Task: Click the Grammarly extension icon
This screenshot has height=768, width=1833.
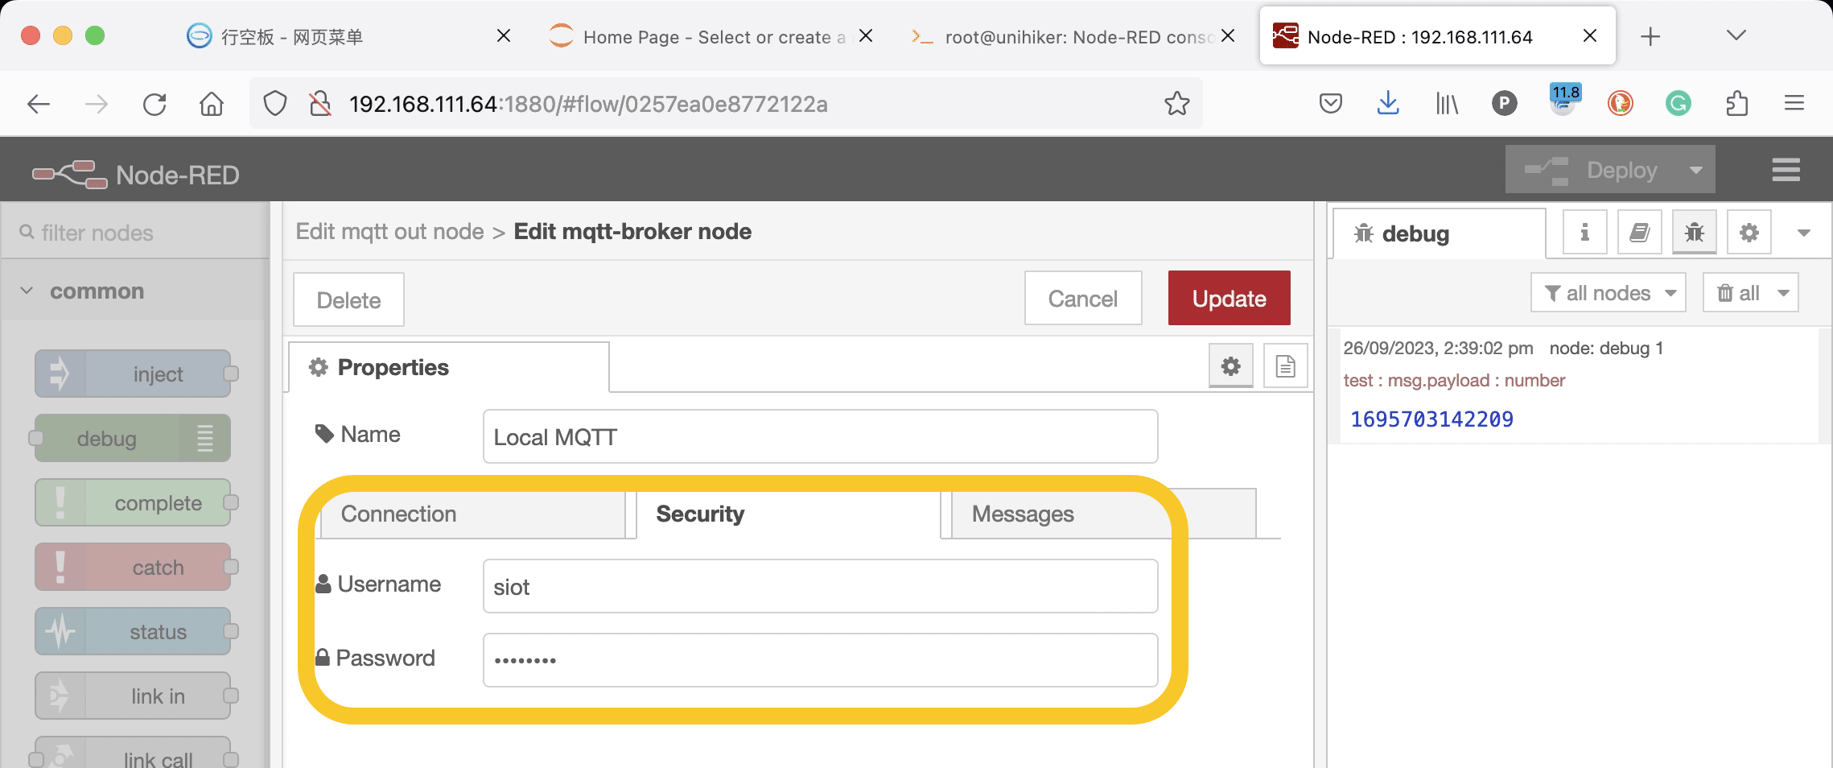Action: coord(1678,103)
